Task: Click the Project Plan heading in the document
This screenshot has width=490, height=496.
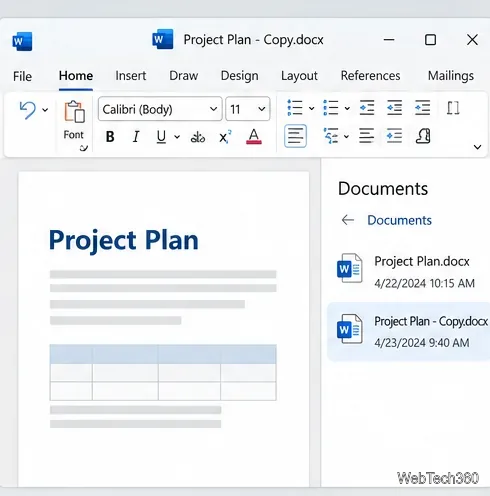Action: coord(124,241)
